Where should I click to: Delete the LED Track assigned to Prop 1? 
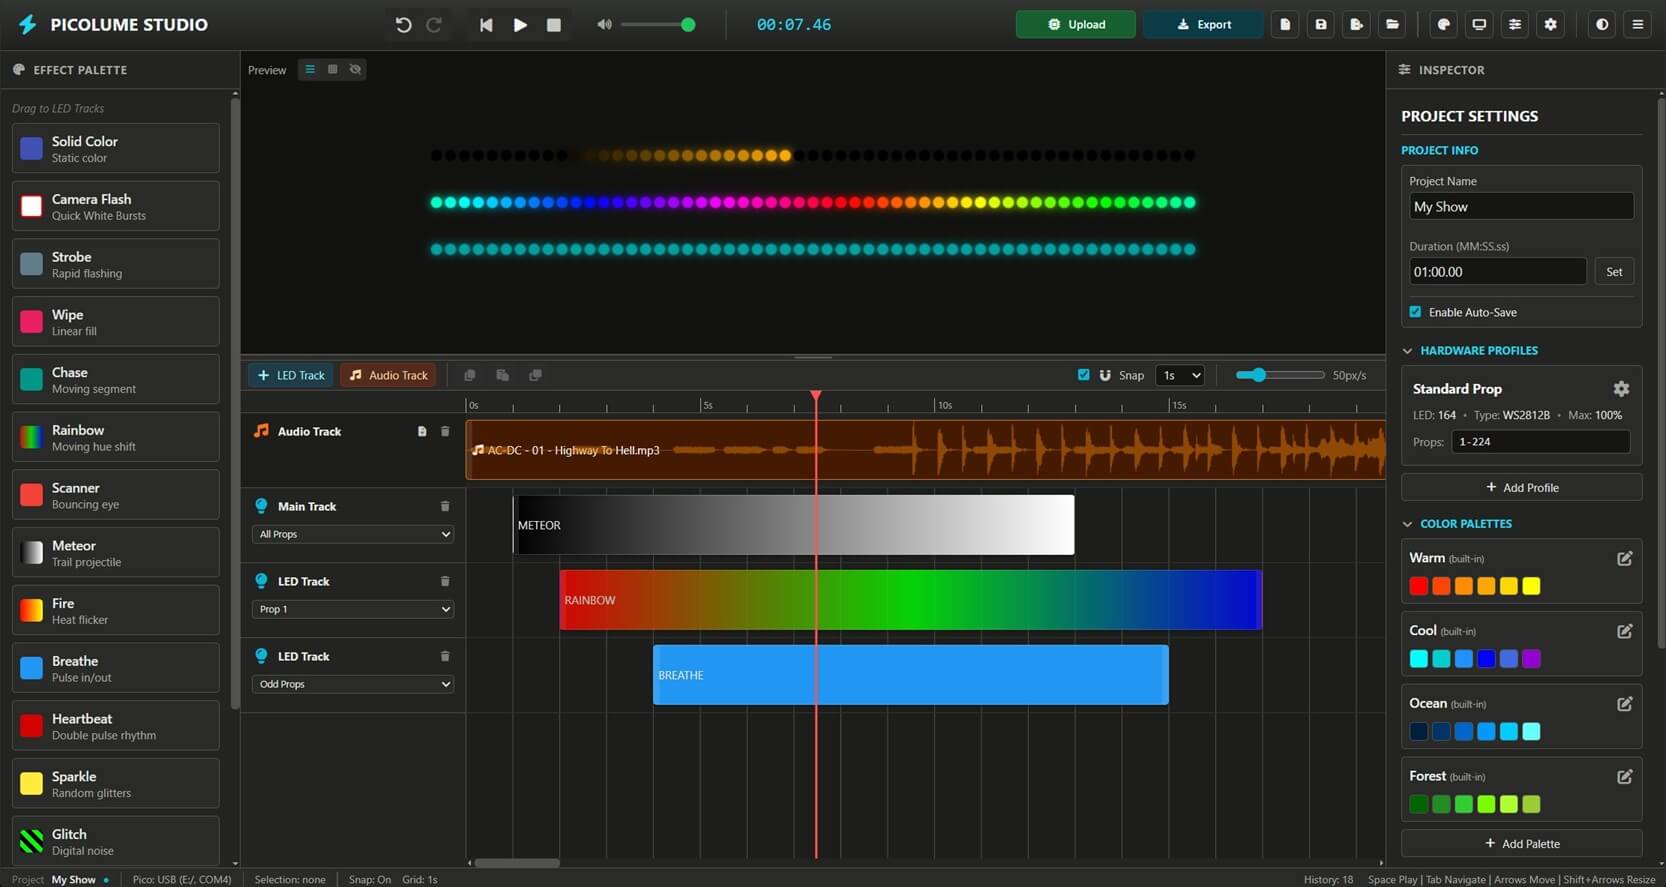[x=445, y=581]
